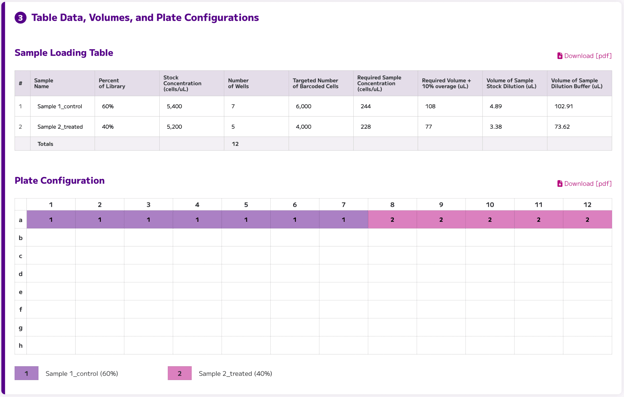Download the Sample Loading Table pdf
624x397 pixels.
[584, 56]
